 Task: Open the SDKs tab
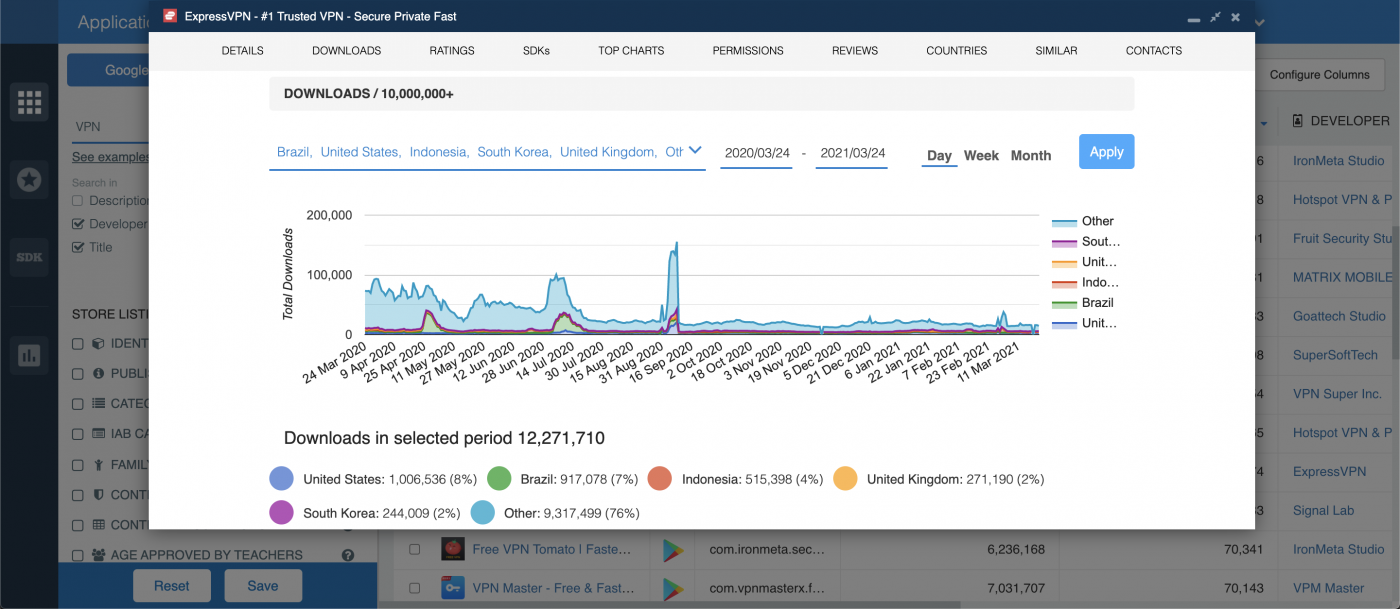click(536, 50)
